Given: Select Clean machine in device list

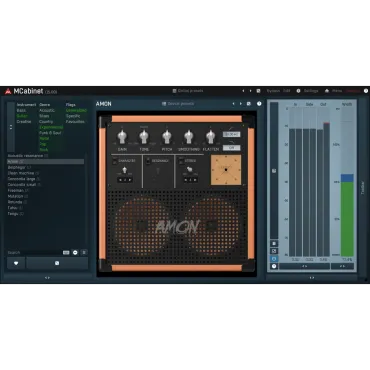Looking at the screenshot, I should [x=46, y=173].
